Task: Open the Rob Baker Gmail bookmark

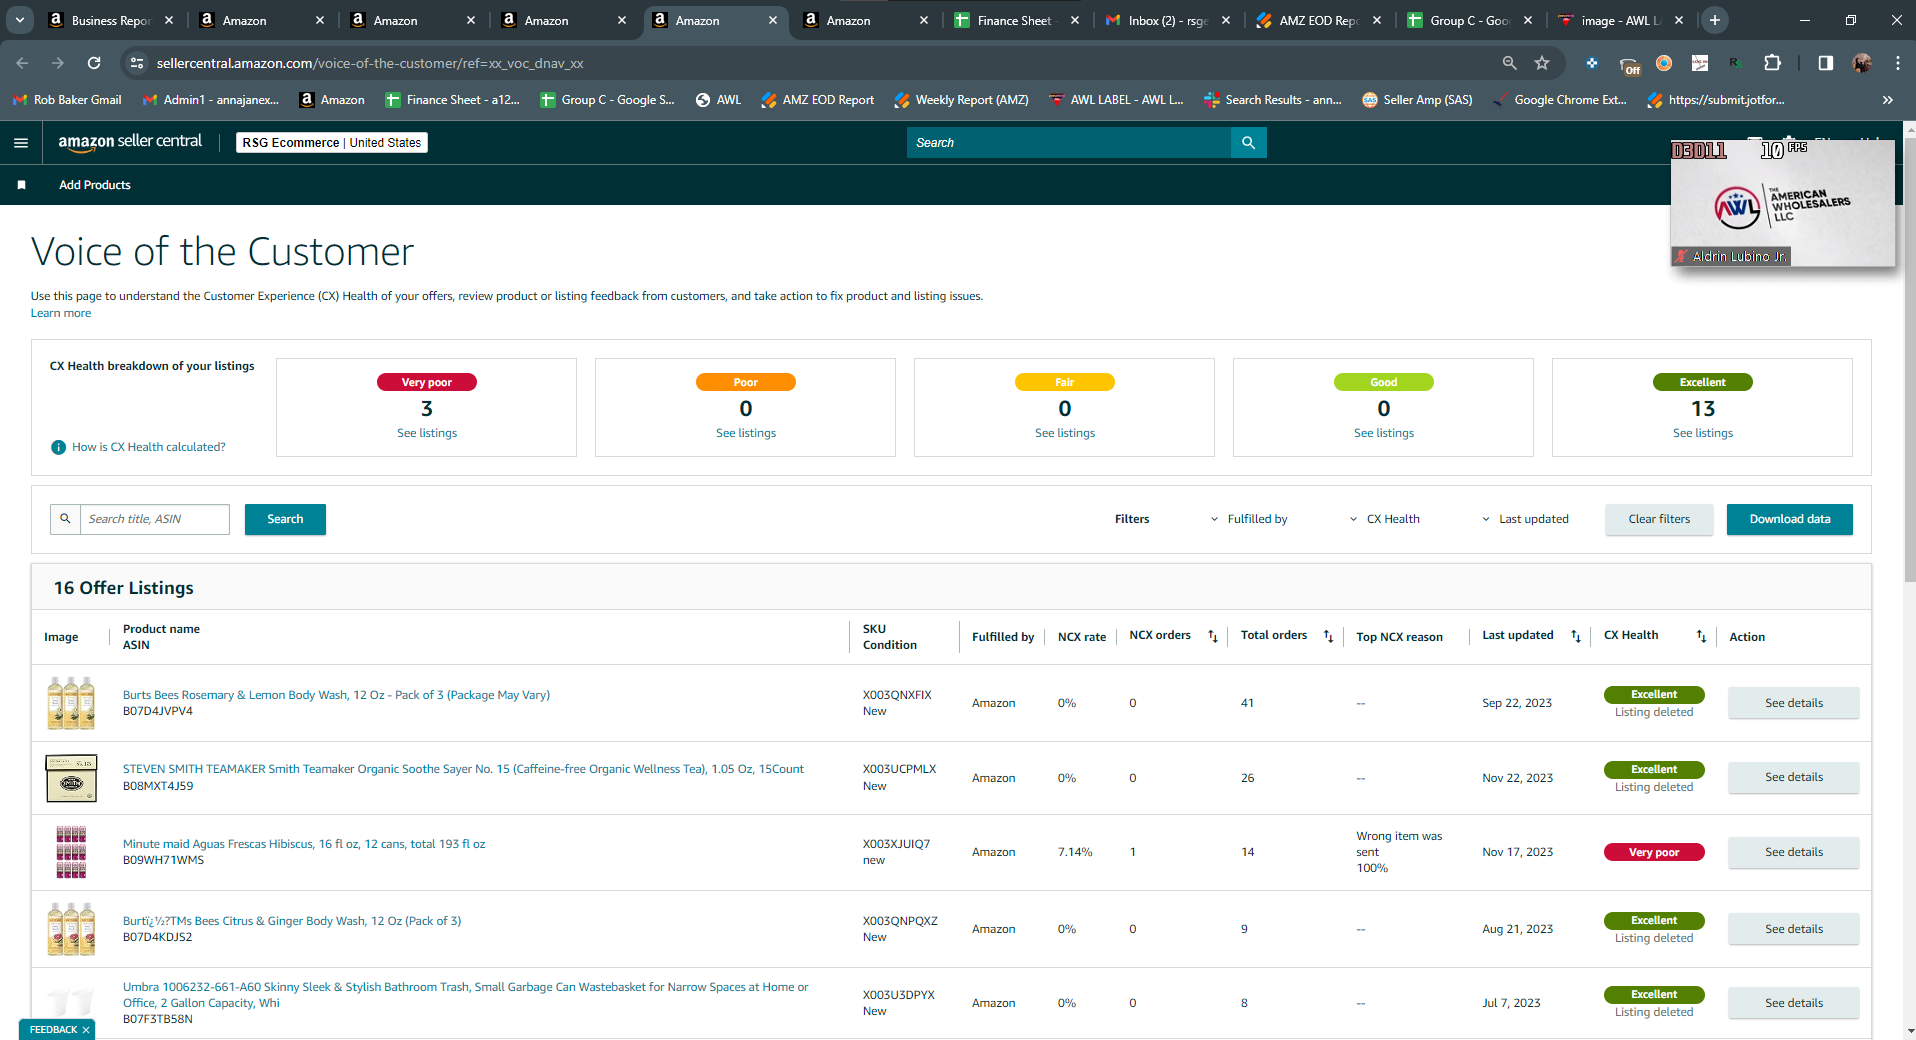Action: click(x=67, y=100)
